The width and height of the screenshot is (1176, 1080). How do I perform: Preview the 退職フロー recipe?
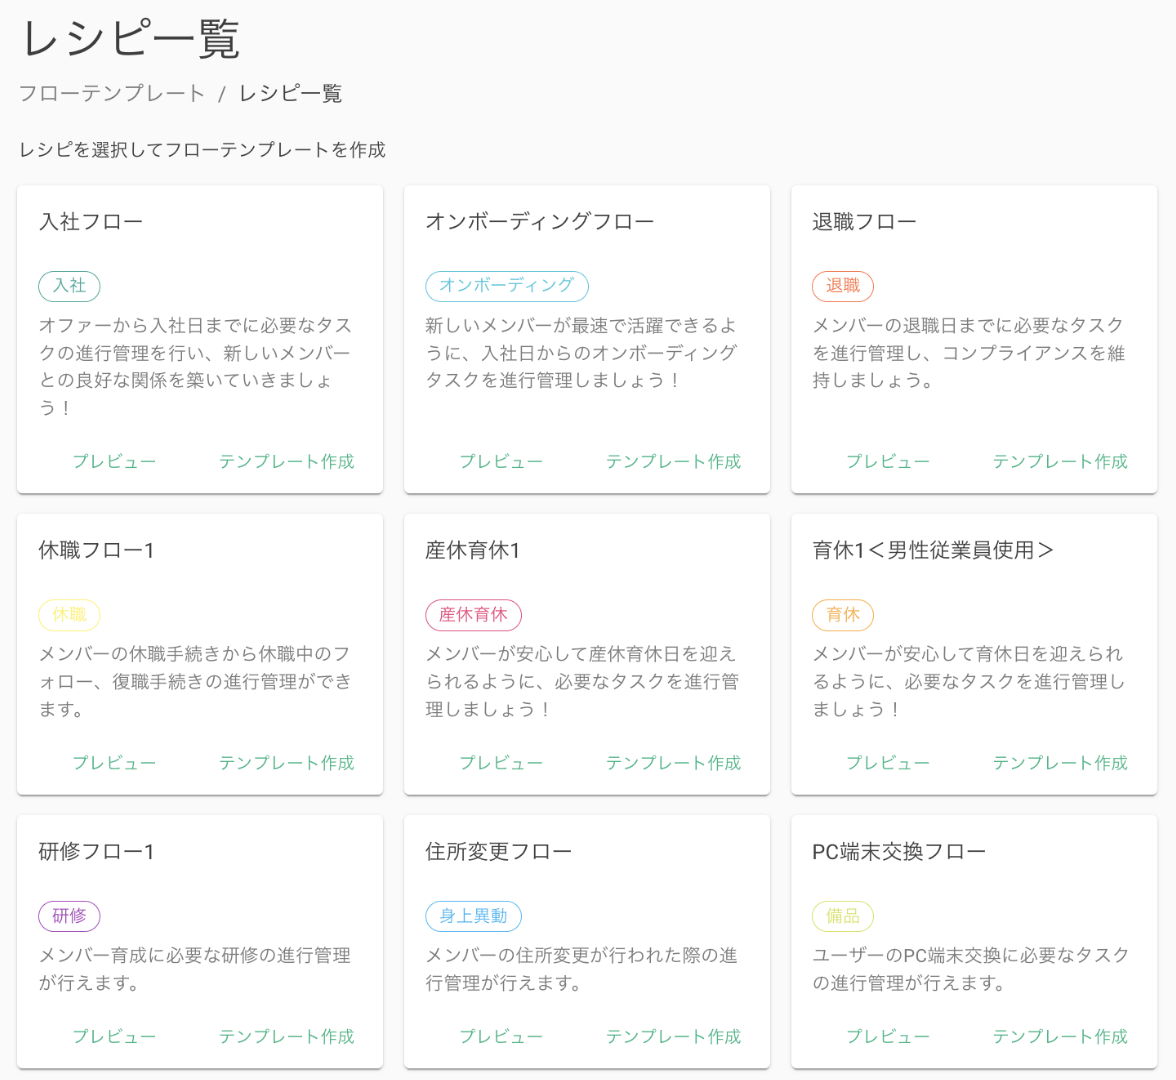point(888,461)
